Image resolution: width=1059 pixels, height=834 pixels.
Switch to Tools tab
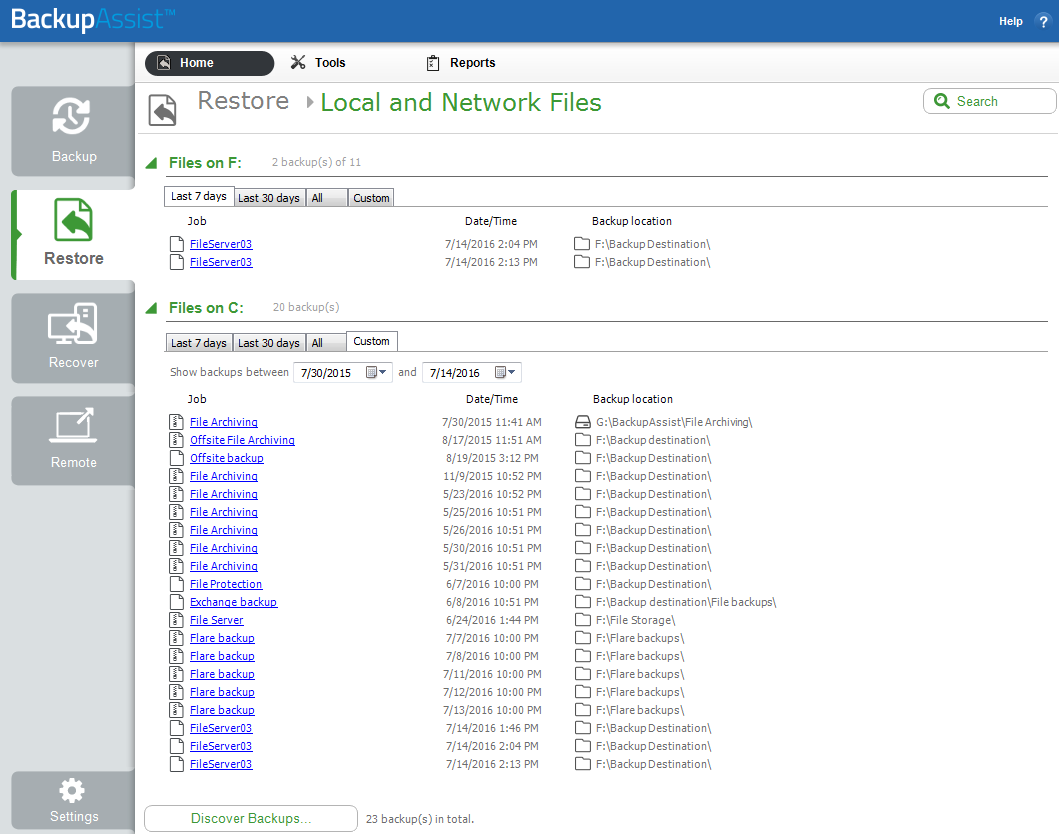(318, 63)
